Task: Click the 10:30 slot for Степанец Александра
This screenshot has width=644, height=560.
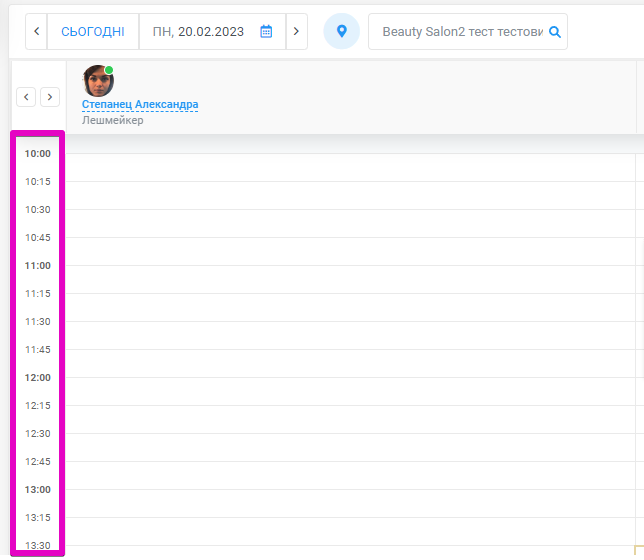Action: click(351, 224)
